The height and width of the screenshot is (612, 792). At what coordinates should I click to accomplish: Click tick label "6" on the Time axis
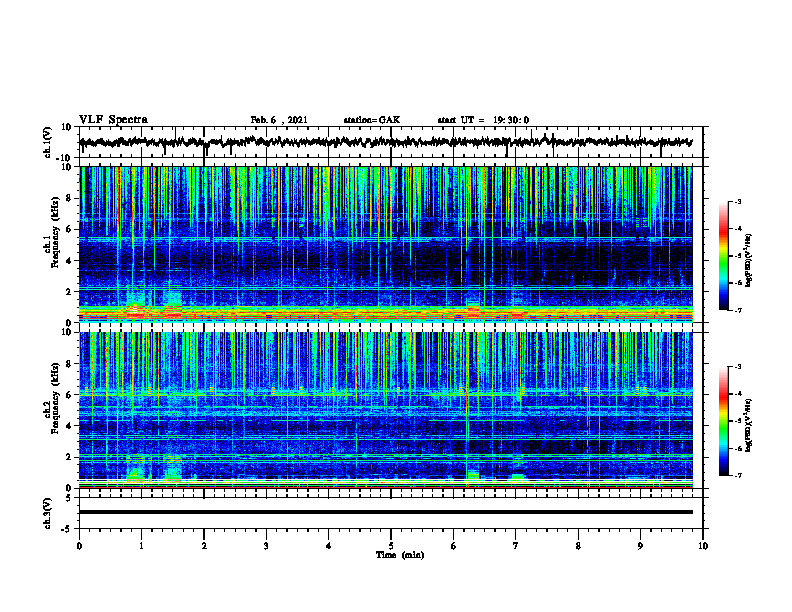click(x=454, y=546)
